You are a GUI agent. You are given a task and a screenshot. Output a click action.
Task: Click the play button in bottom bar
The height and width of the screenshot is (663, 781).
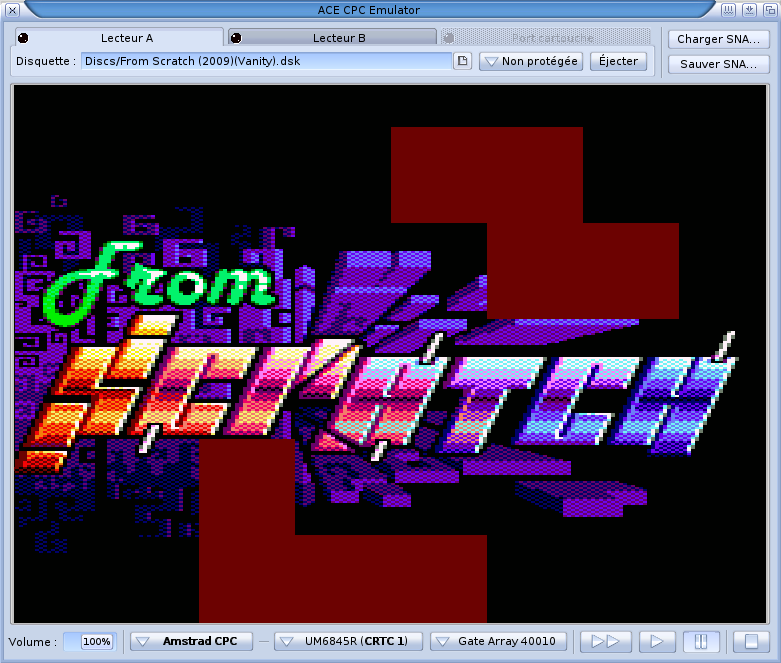[x=657, y=641]
